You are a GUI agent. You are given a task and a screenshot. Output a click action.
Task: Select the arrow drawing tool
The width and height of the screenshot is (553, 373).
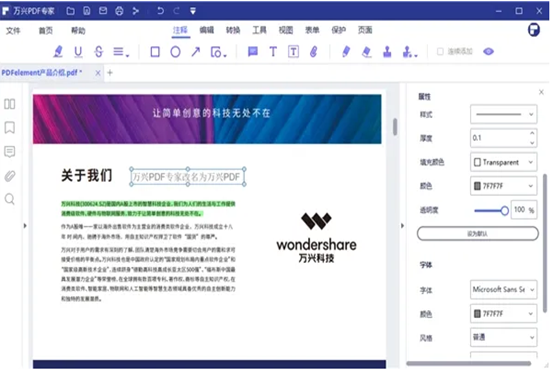[195, 52]
